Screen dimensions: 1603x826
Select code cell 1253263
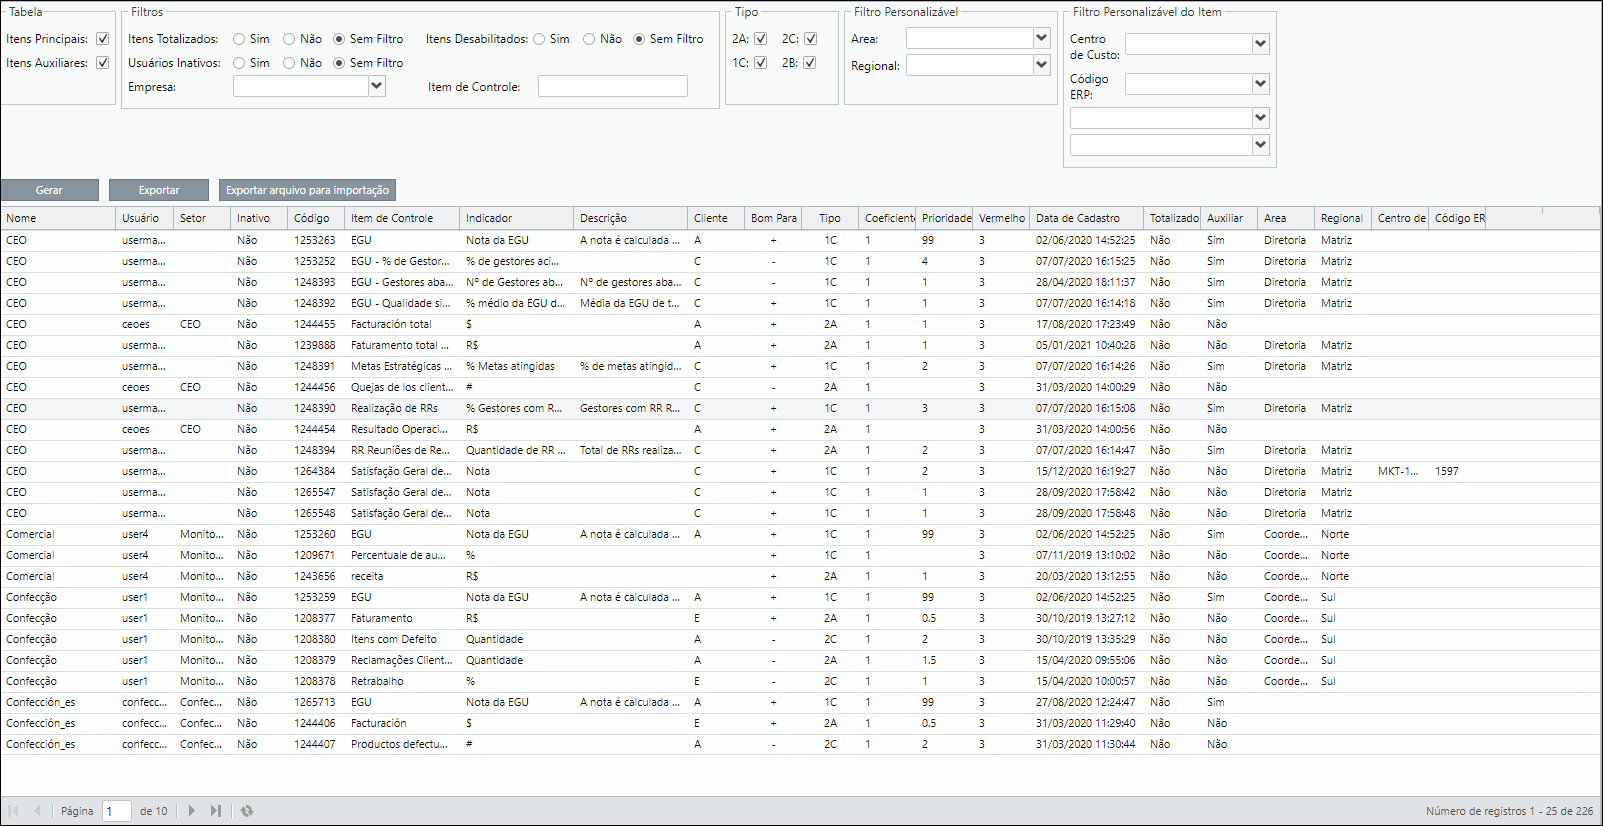[x=315, y=240]
